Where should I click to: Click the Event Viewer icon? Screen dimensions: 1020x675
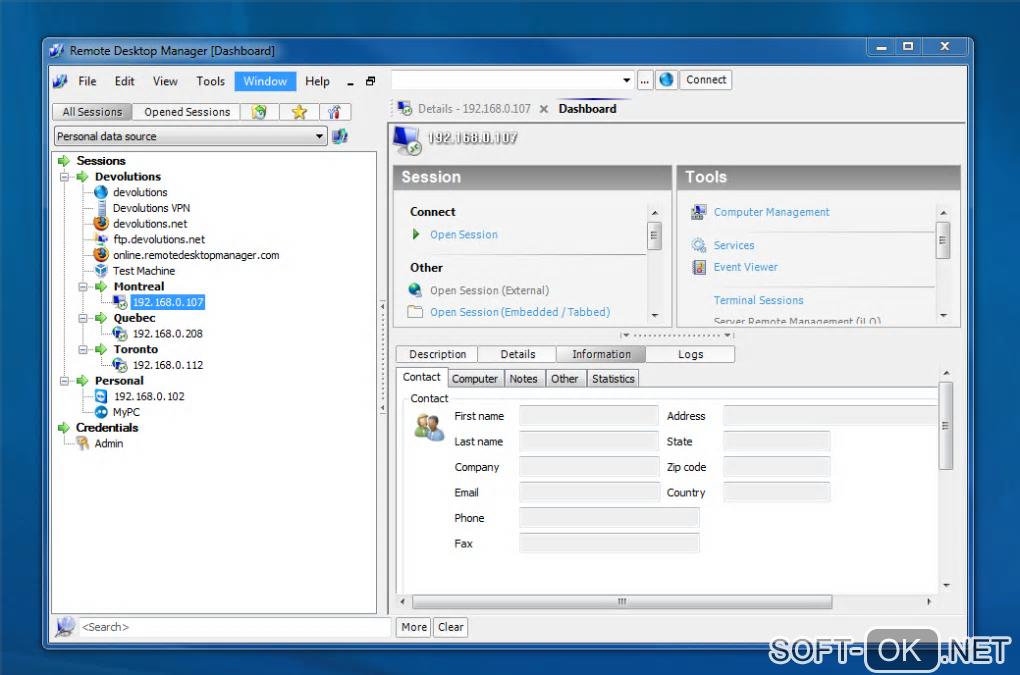pos(699,267)
